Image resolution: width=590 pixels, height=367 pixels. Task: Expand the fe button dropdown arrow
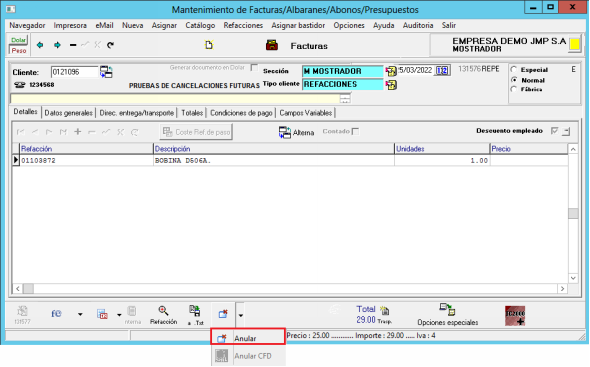[80, 314]
